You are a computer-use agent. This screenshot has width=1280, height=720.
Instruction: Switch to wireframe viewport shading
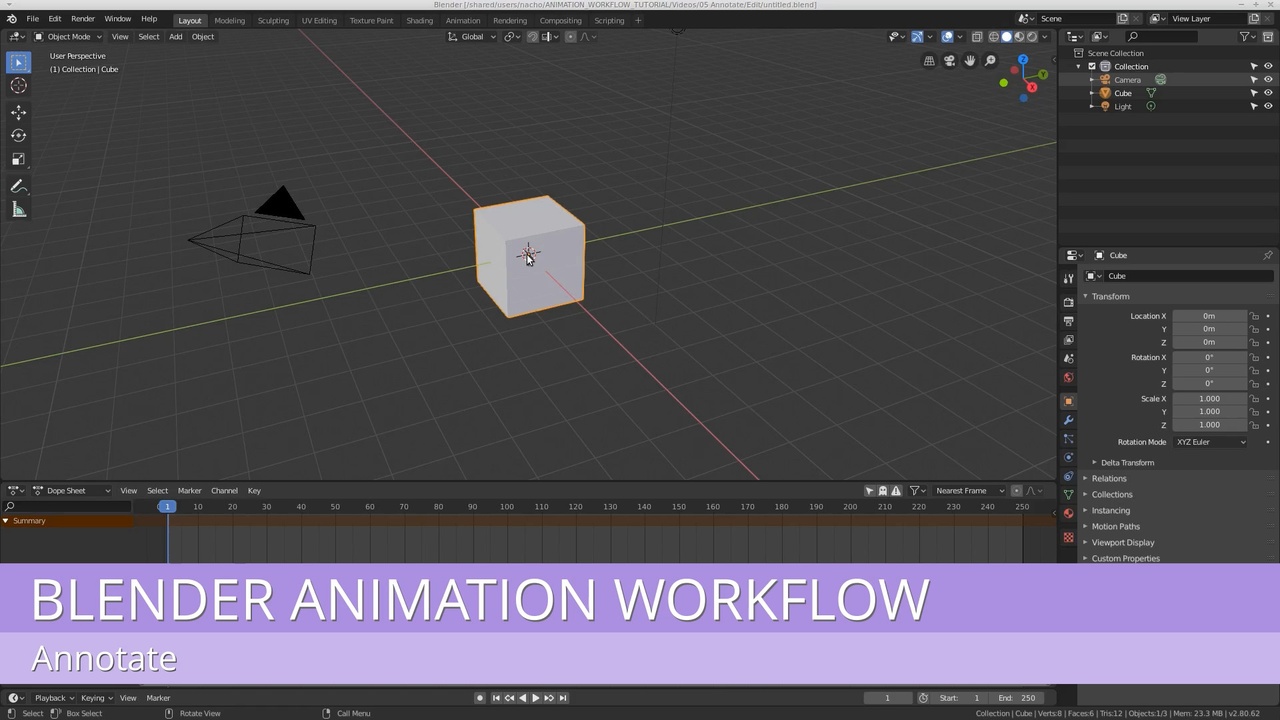(994, 37)
